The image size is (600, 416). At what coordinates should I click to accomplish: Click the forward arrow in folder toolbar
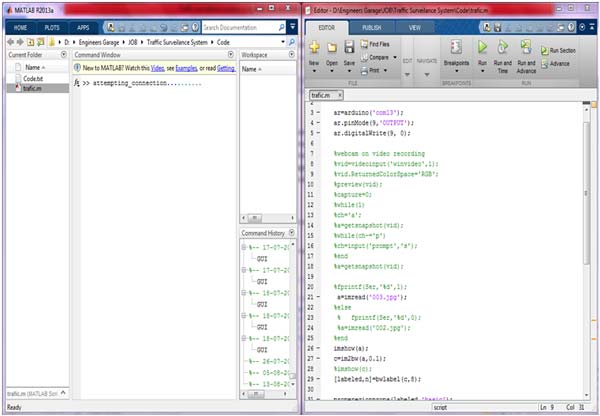click(x=20, y=42)
